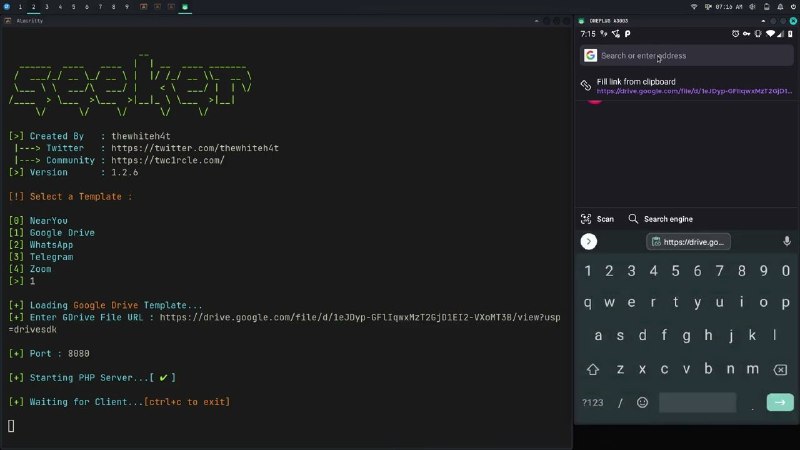The image size is (800, 450).
Task: Open the notification bell in system tray
Action: tap(780, 7)
